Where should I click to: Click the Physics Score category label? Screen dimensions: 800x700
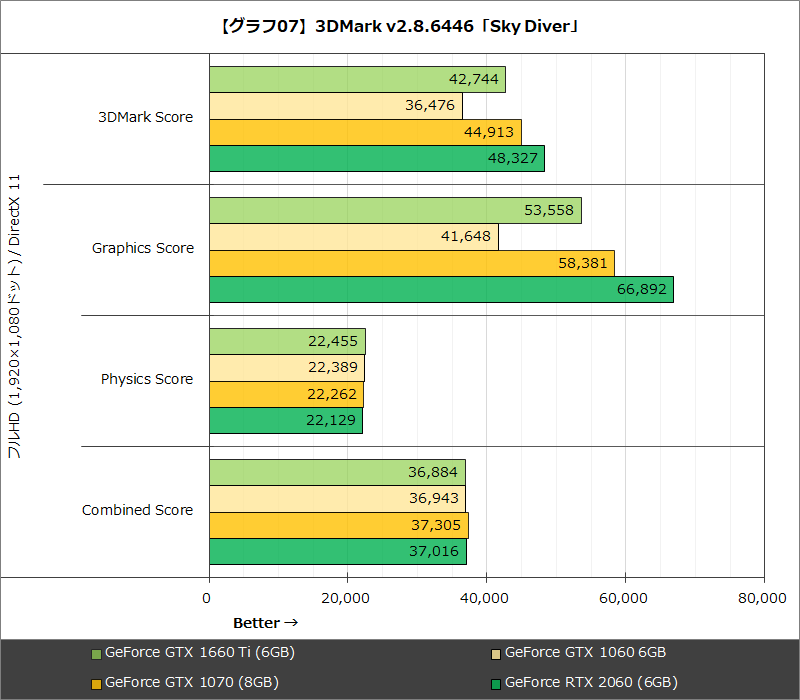(x=147, y=379)
